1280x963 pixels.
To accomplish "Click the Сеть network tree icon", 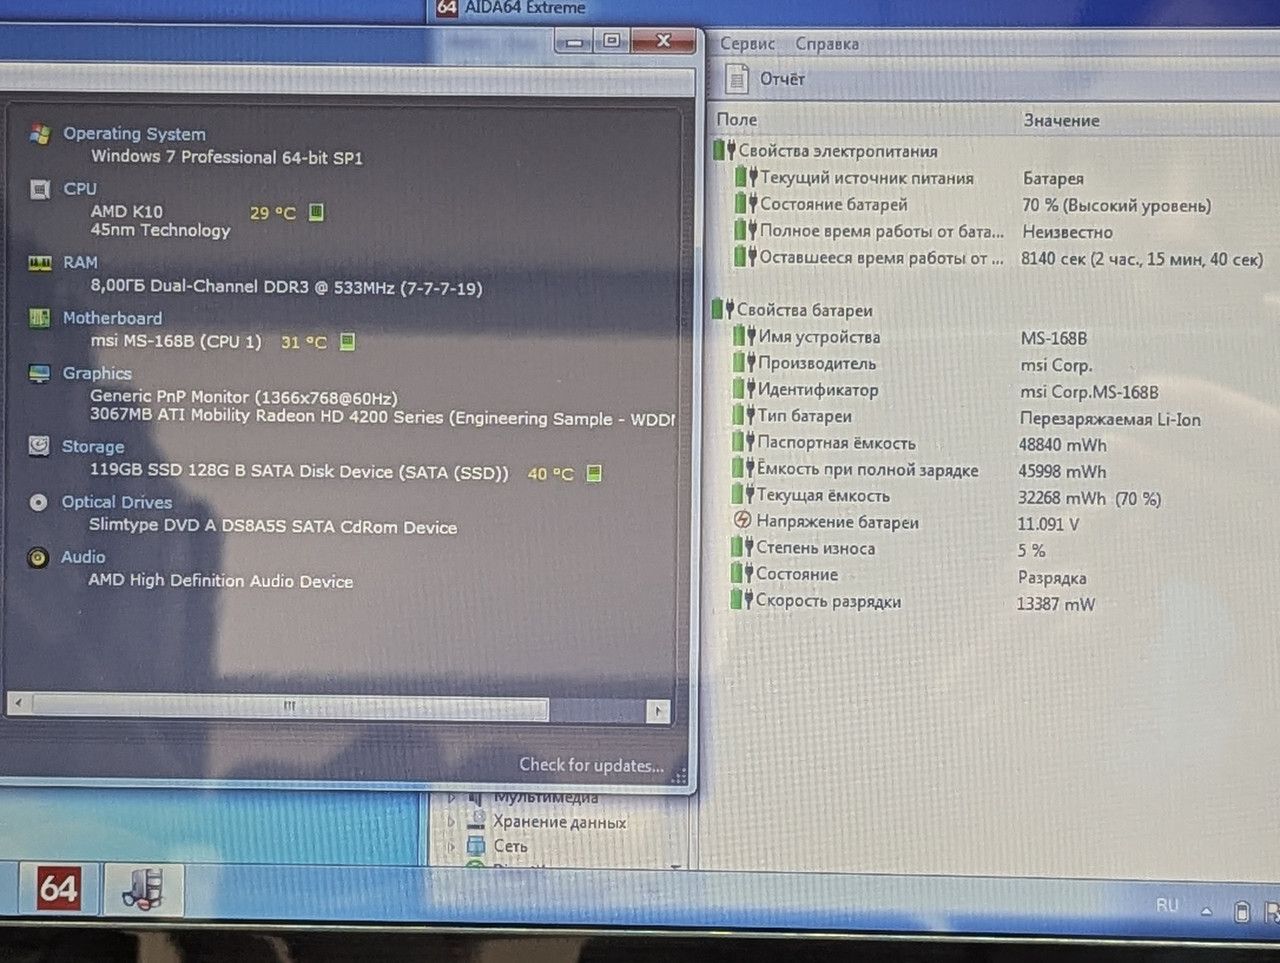I will pos(477,846).
